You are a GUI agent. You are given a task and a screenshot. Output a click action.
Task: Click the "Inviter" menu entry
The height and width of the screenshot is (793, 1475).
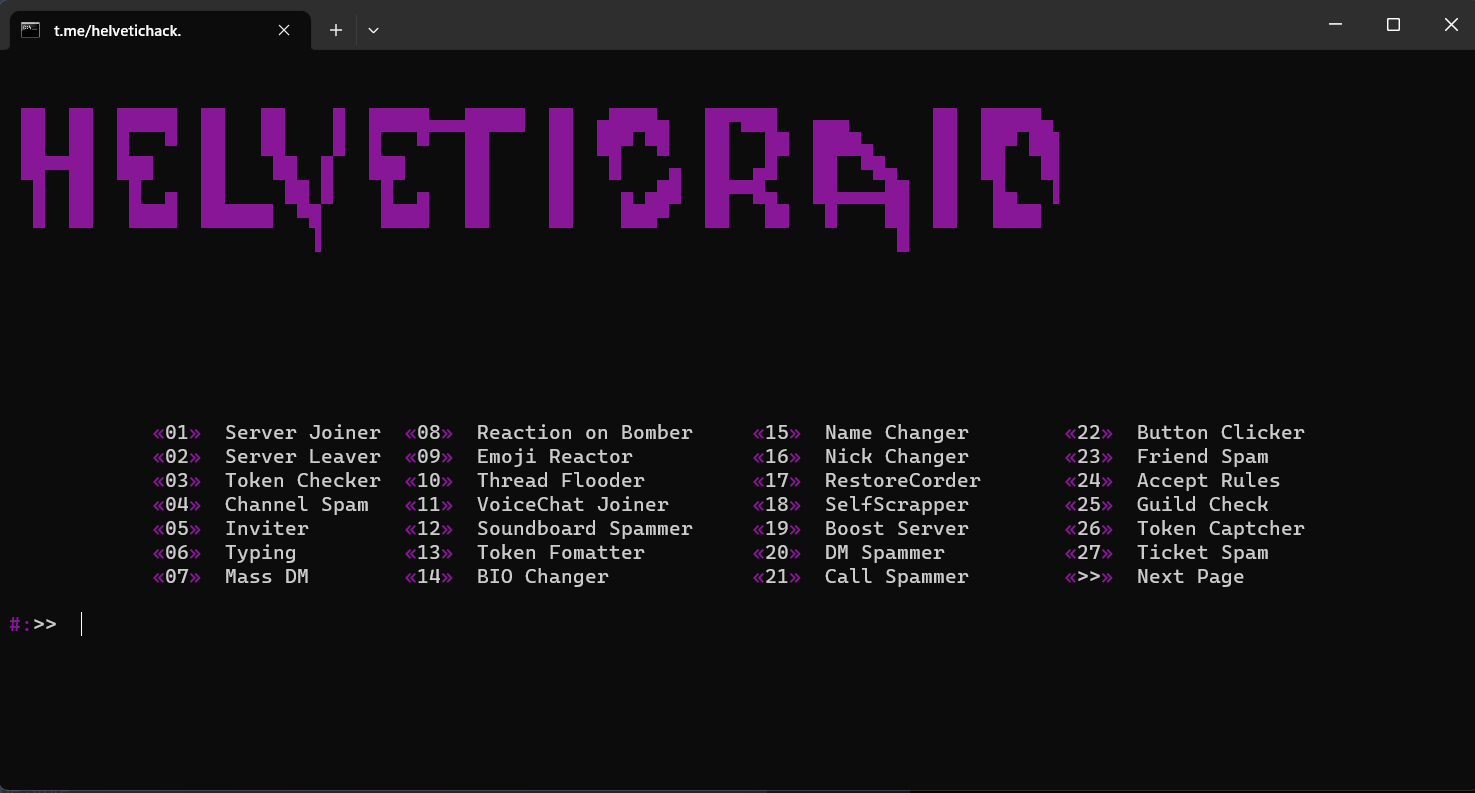coord(267,529)
